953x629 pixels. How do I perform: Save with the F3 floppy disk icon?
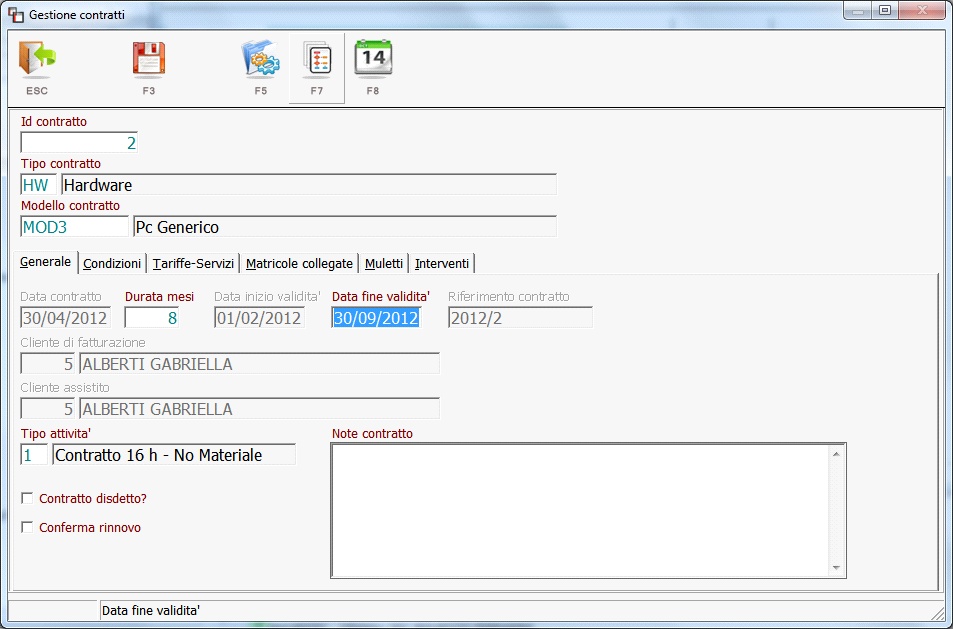(x=149, y=60)
